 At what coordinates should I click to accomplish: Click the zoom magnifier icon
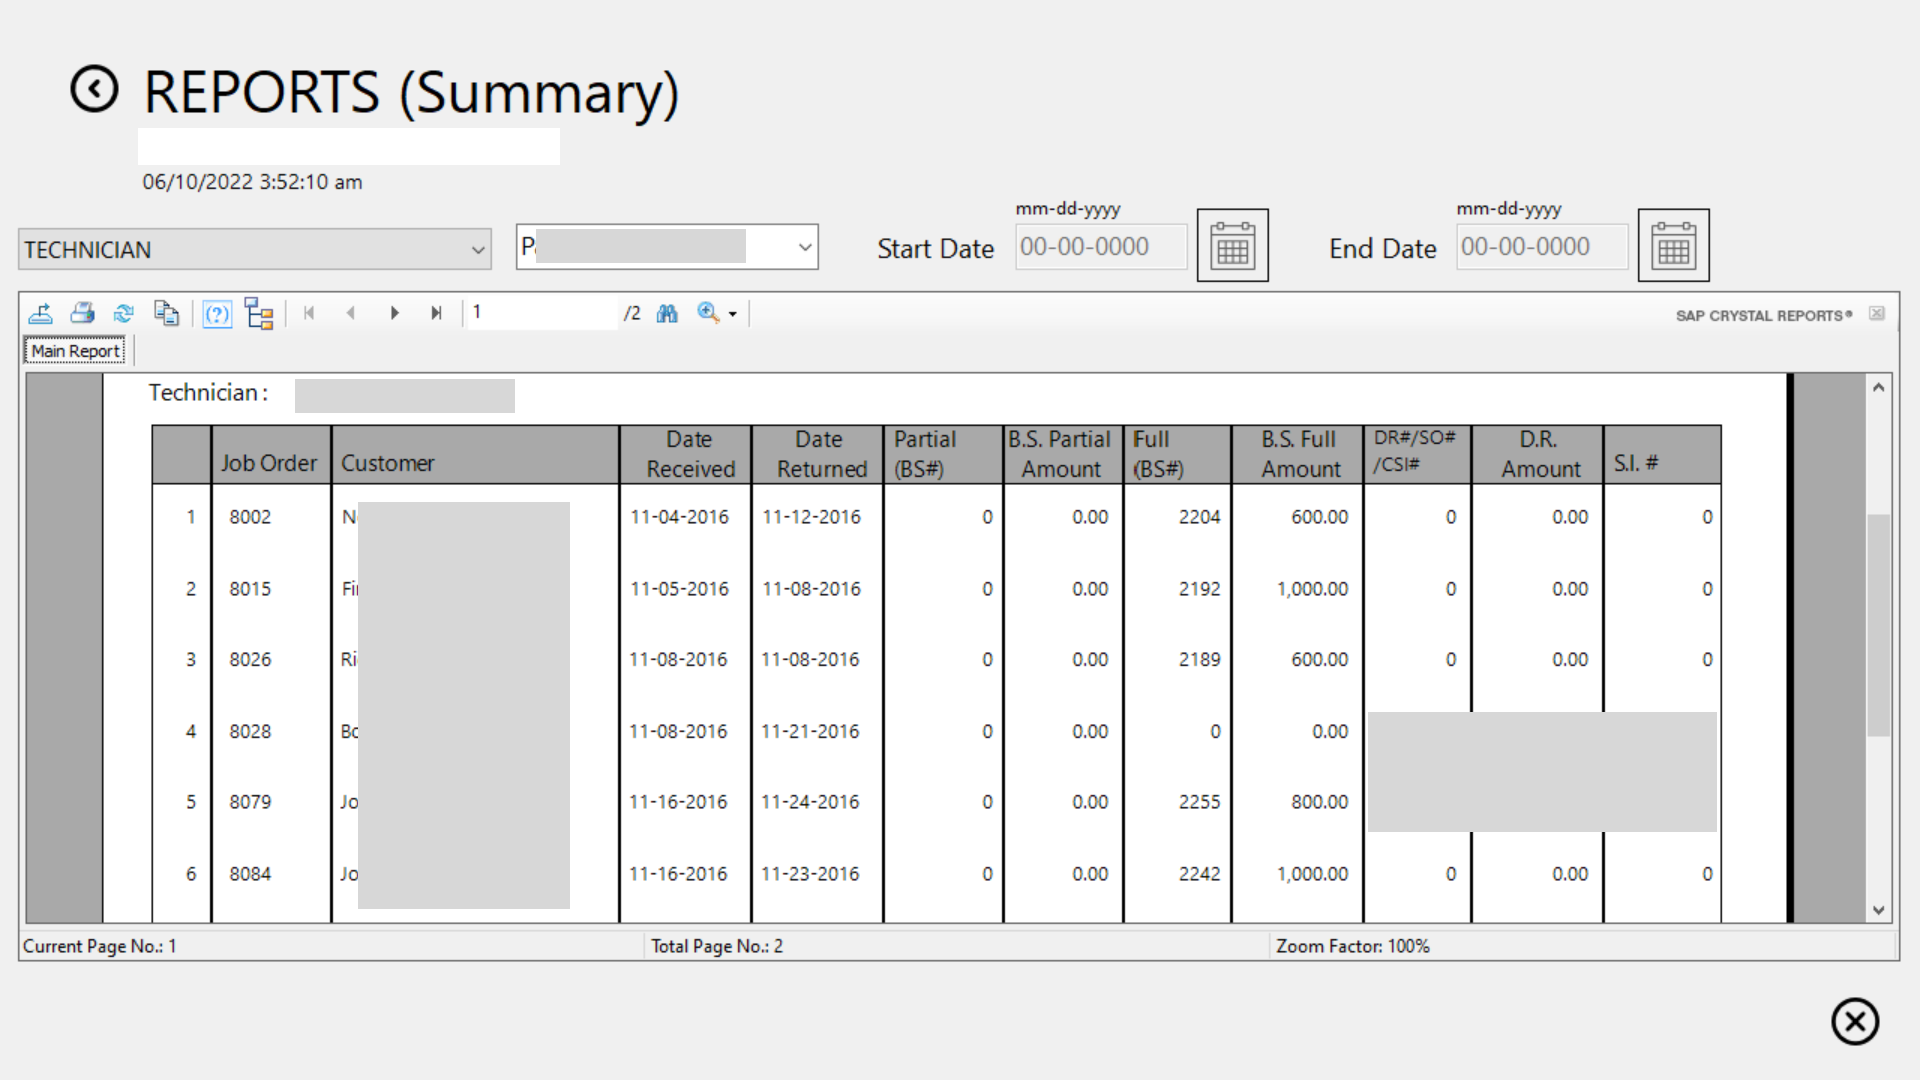[x=708, y=313]
